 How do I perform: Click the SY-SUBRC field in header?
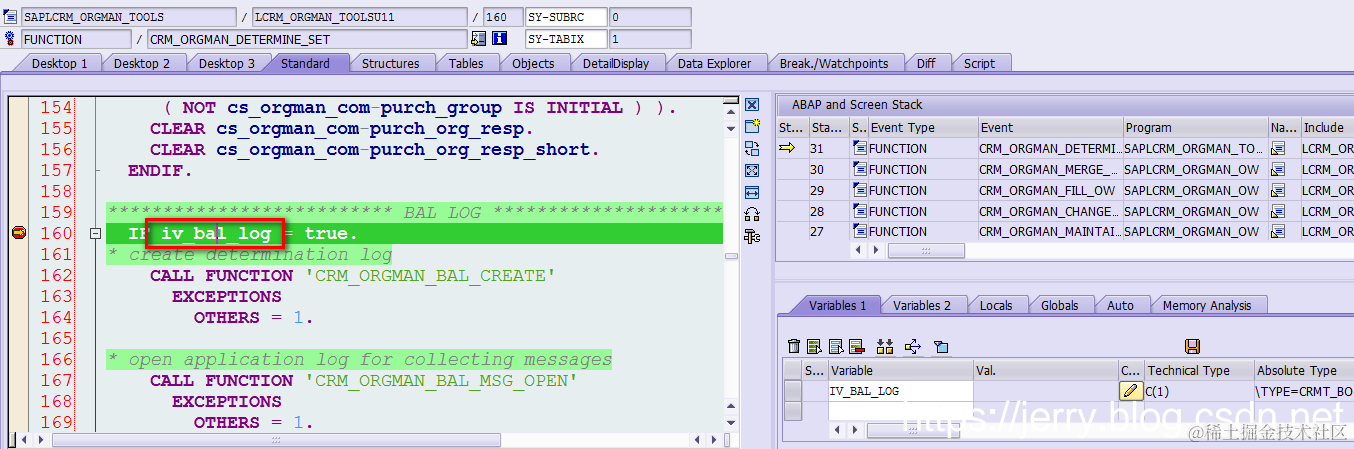point(566,17)
